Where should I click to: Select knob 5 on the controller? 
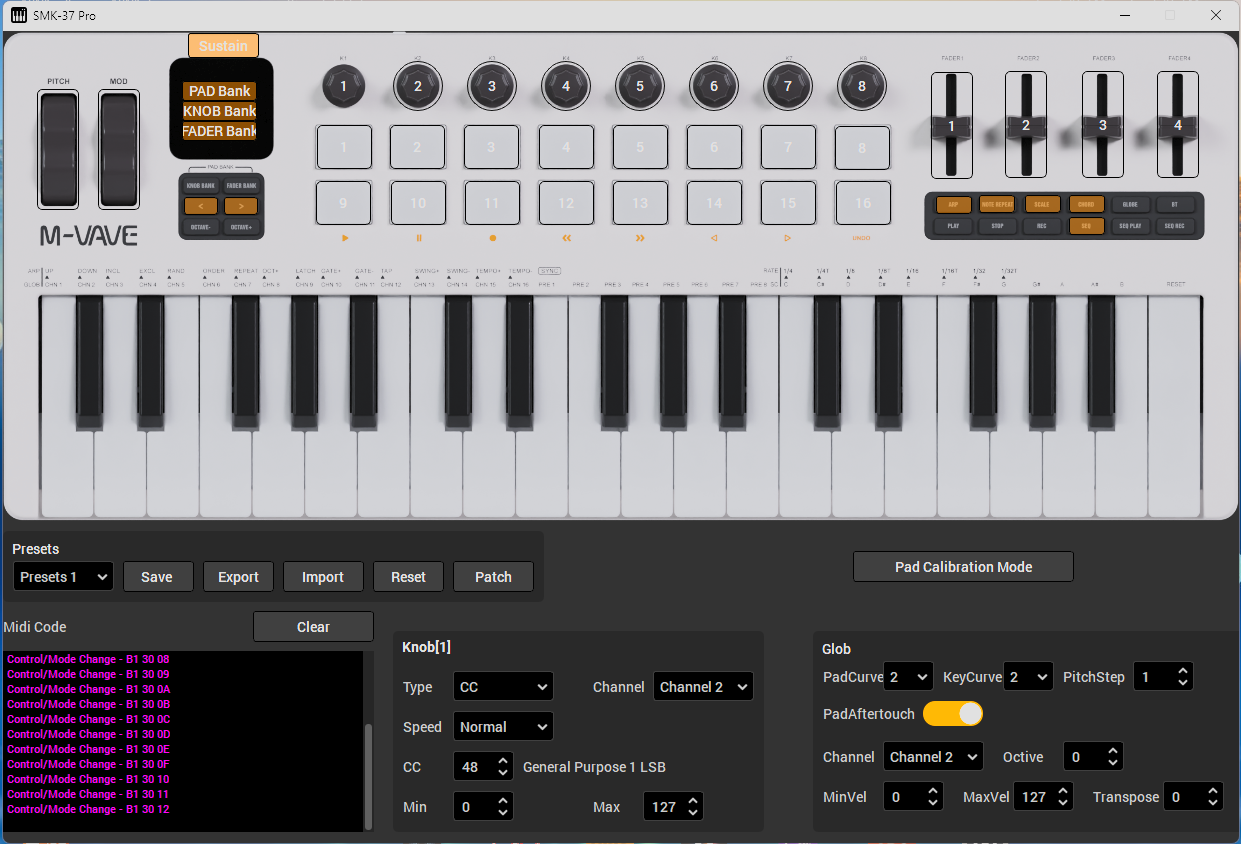point(640,87)
